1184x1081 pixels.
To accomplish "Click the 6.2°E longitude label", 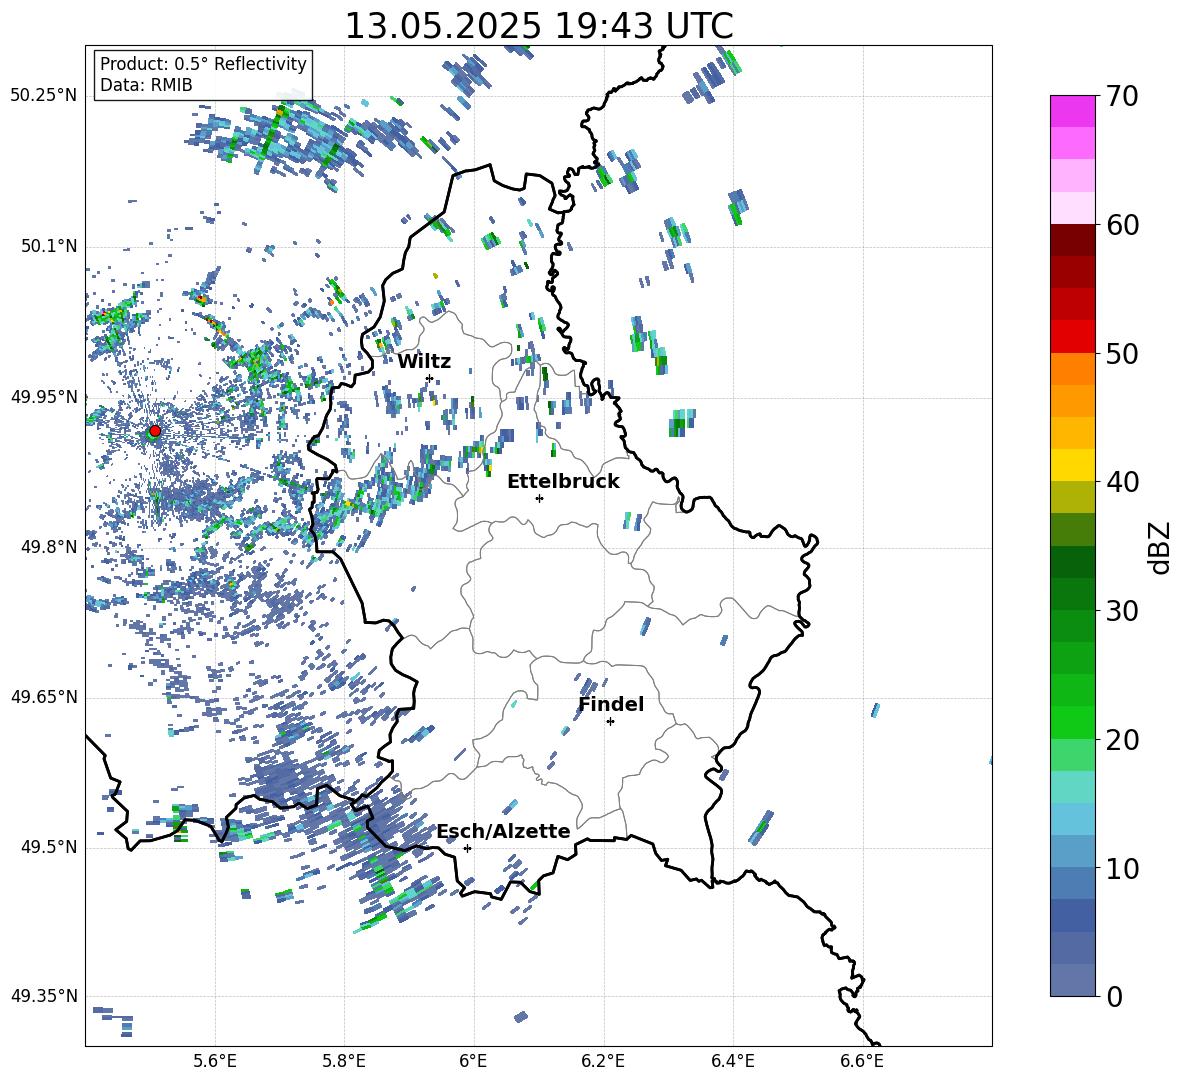I will (603, 1062).
